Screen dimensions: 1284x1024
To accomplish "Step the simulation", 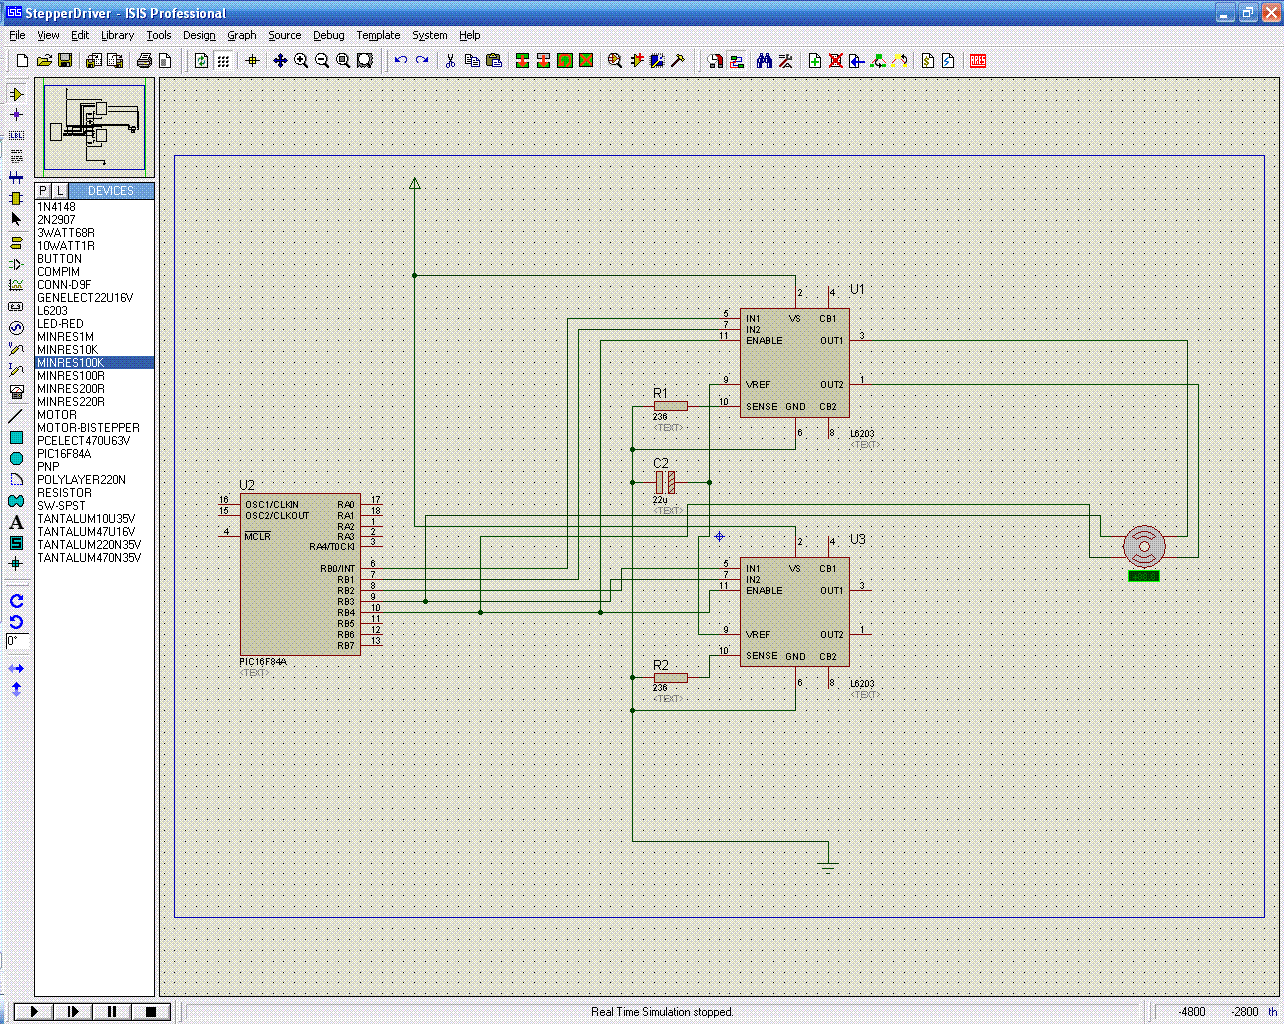I will coord(73,1012).
